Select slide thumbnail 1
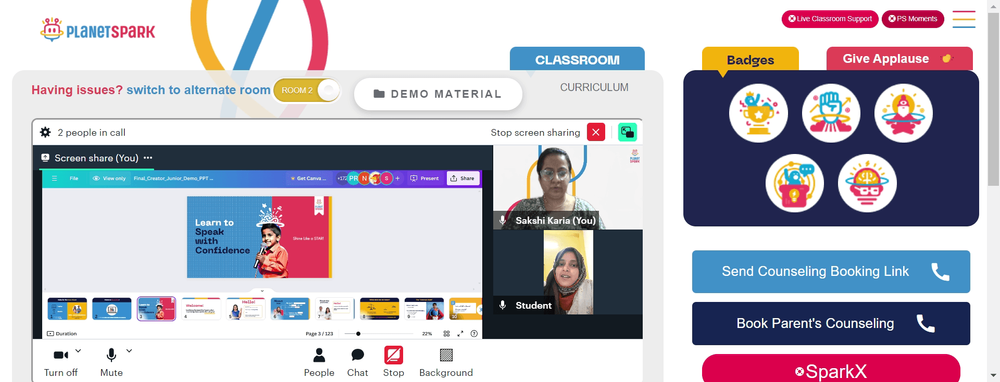This screenshot has width=1000, height=382. (x=67, y=309)
